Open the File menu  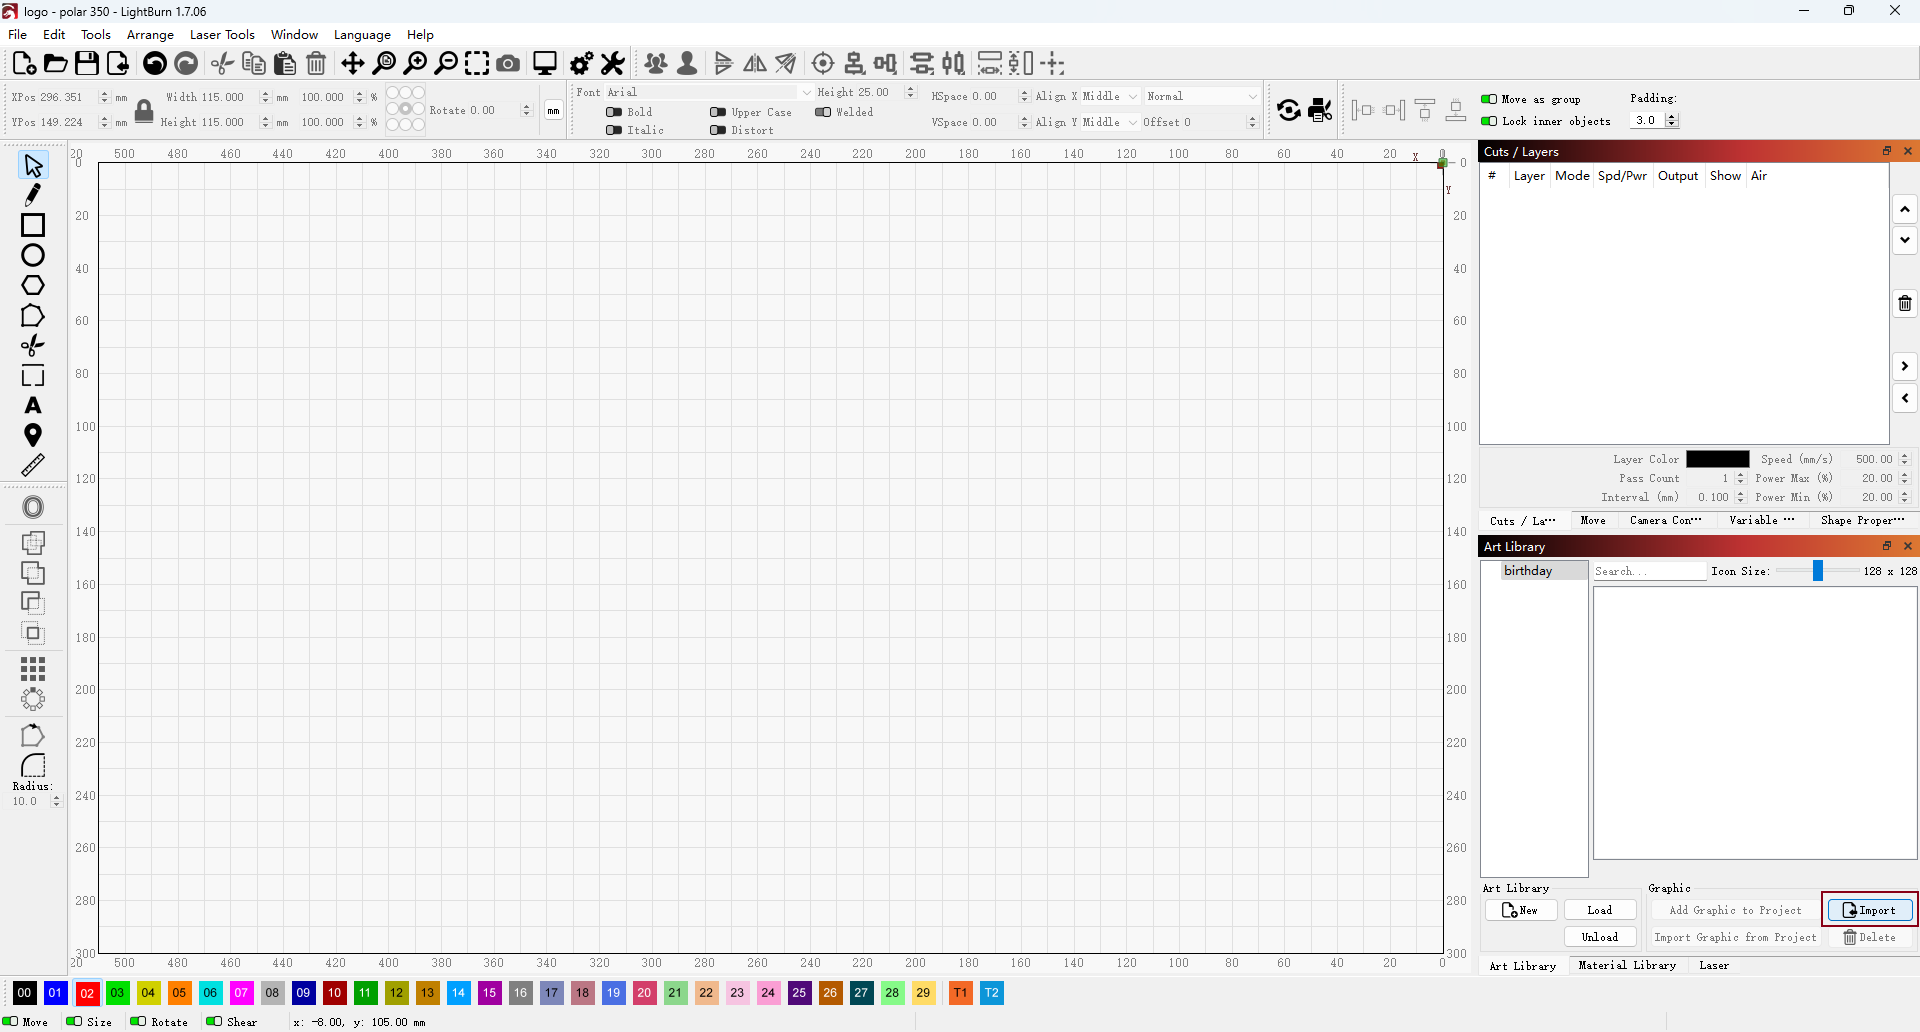18,35
